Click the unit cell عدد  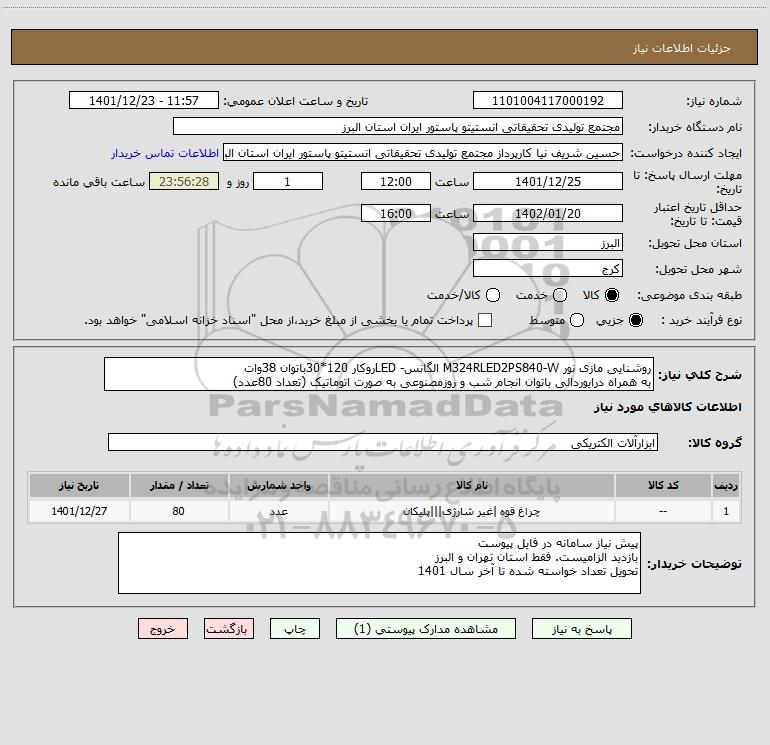point(278,511)
